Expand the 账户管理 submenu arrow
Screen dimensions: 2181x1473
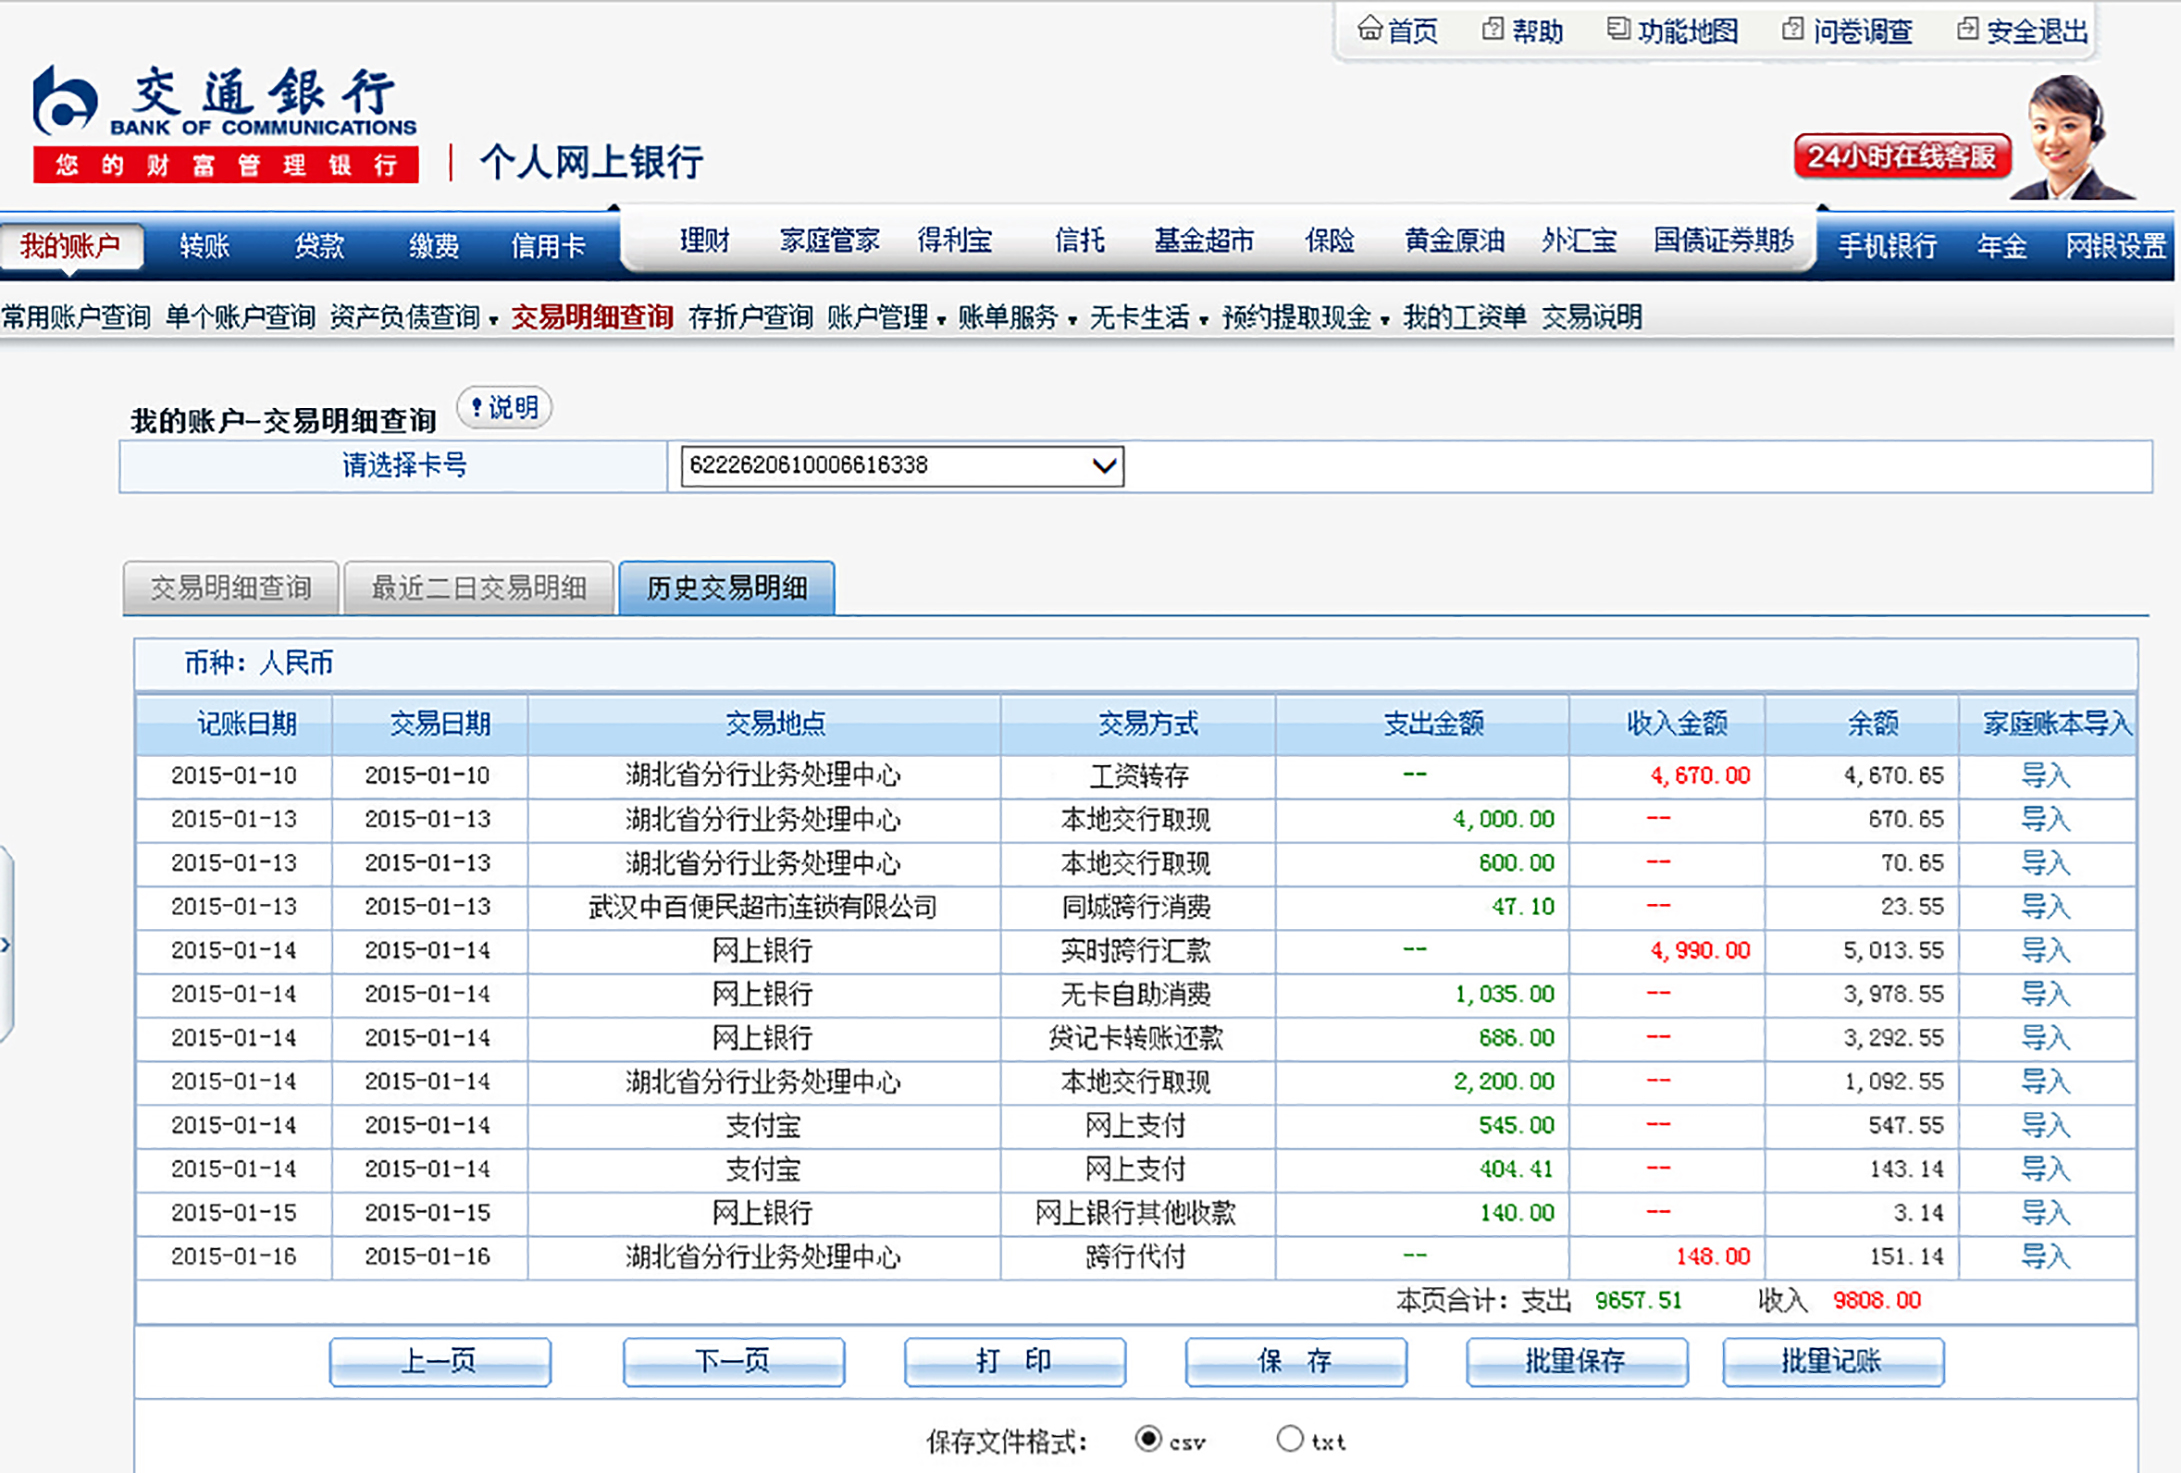[x=941, y=321]
